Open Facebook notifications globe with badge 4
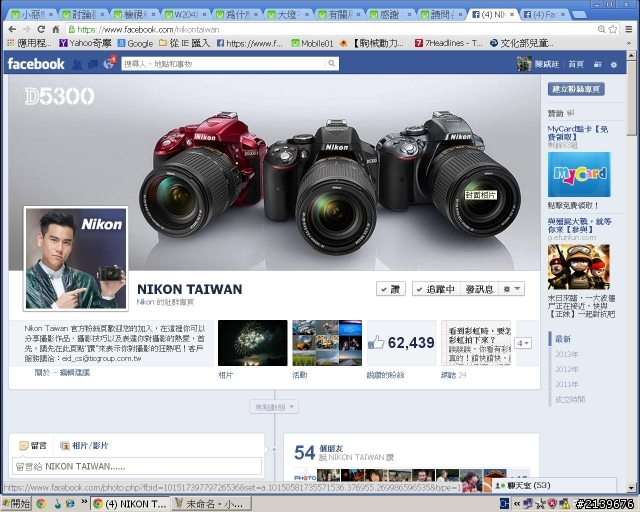640x512 pixels. point(109,63)
